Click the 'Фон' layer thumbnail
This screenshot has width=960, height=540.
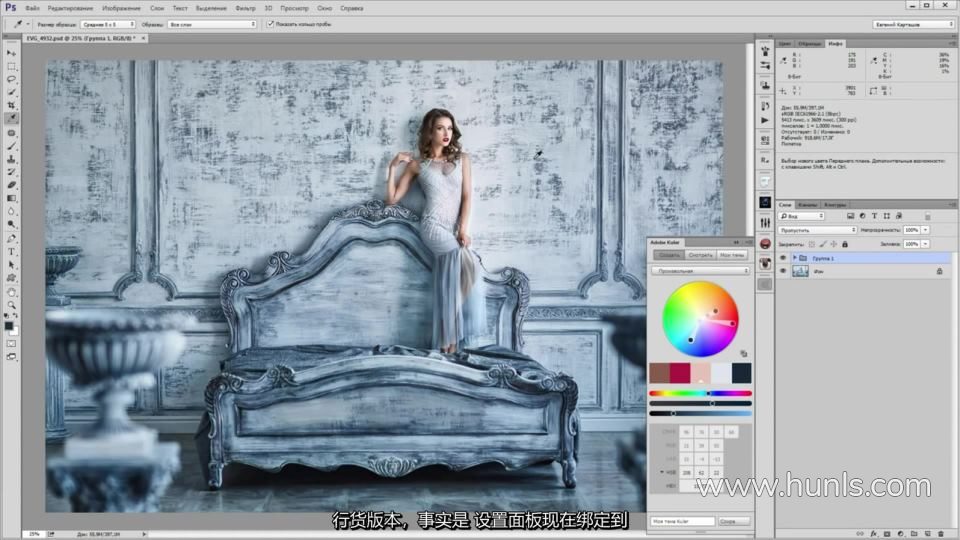pos(800,270)
